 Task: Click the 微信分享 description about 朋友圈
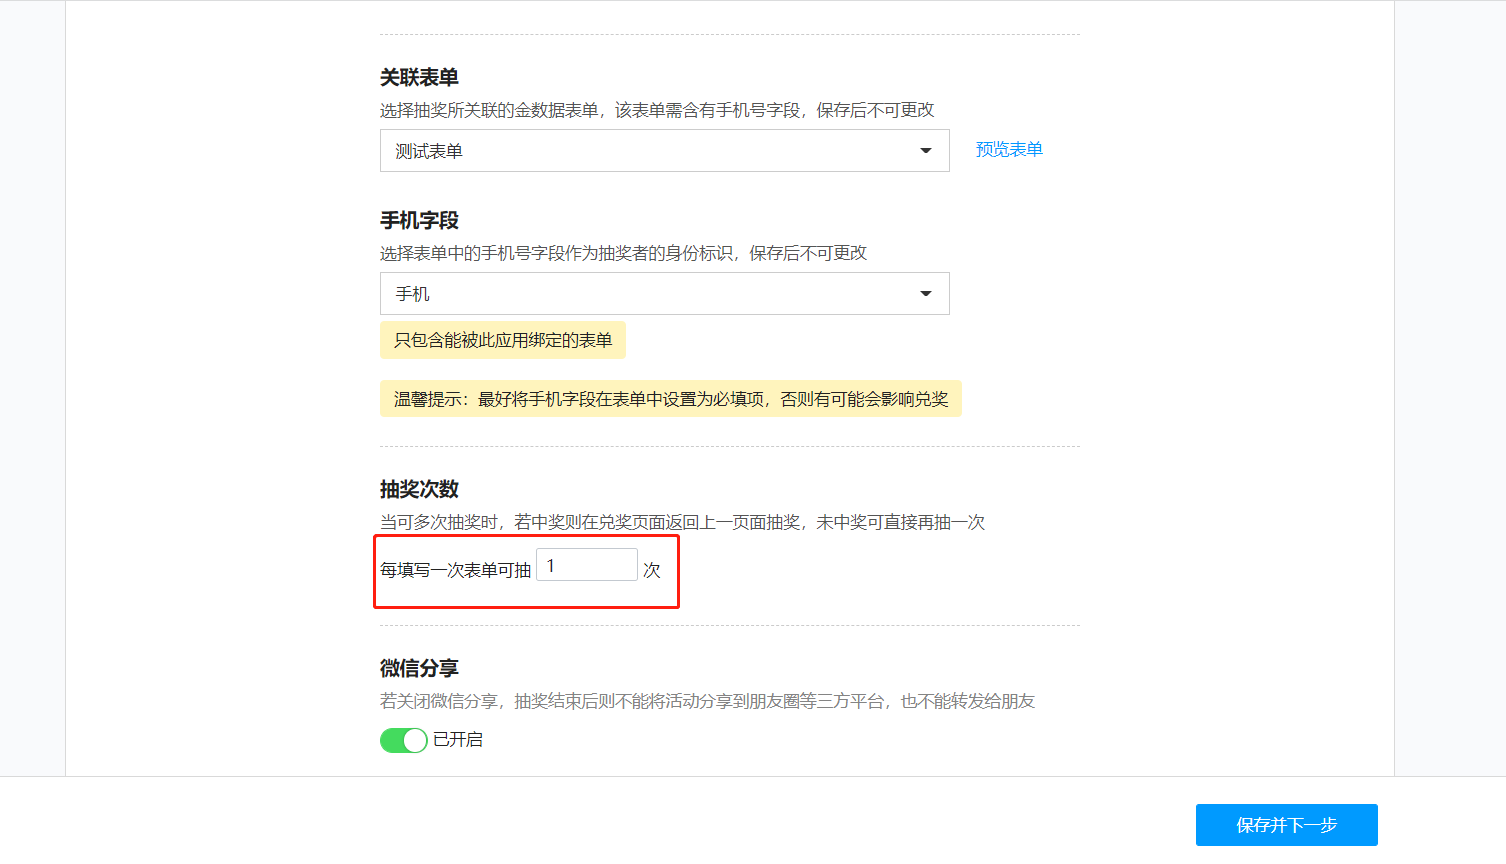coord(707,701)
